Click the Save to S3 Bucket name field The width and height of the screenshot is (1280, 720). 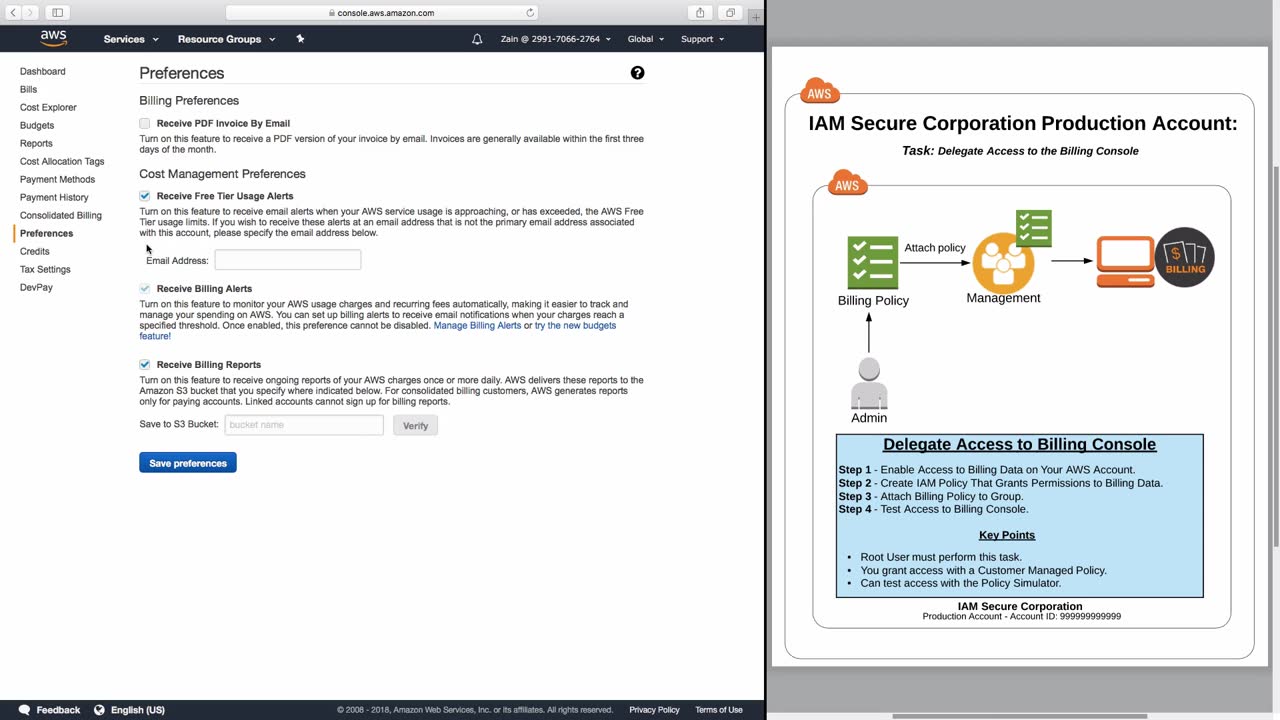pos(304,425)
